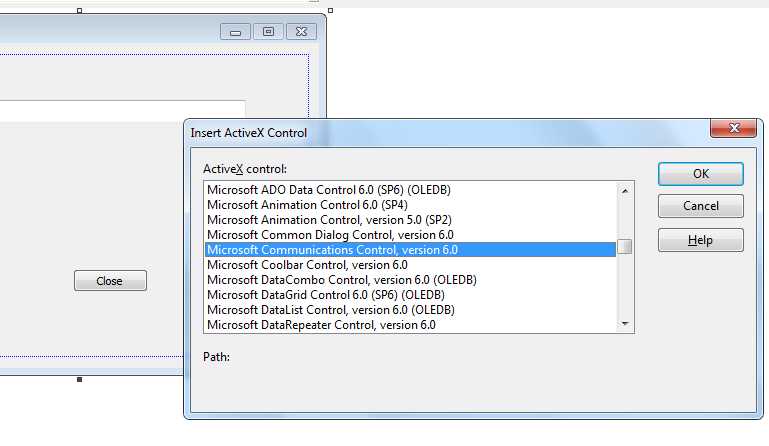
Task: Click the white edit box in background dialog
Action: (123, 110)
